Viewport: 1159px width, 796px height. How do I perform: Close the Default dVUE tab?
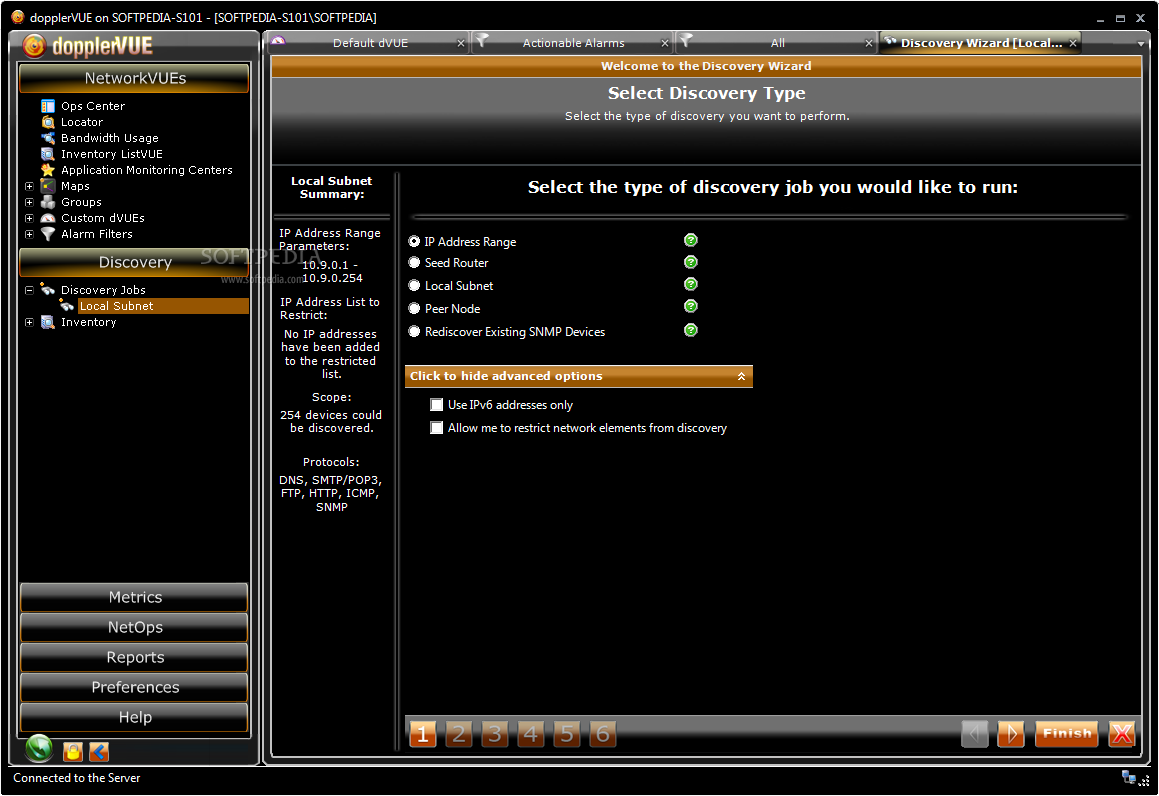point(460,44)
